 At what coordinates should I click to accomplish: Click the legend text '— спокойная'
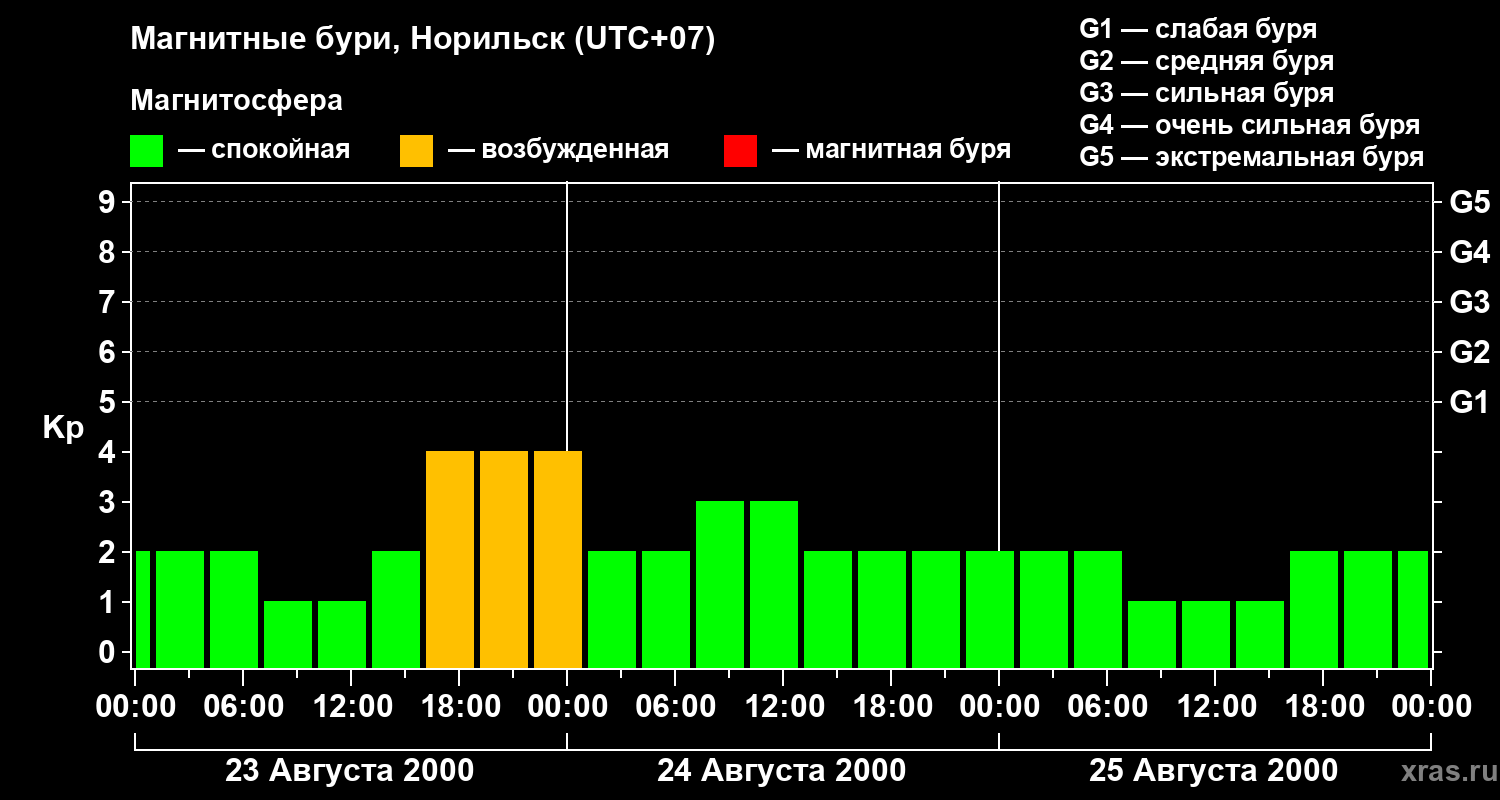(264, 151)
